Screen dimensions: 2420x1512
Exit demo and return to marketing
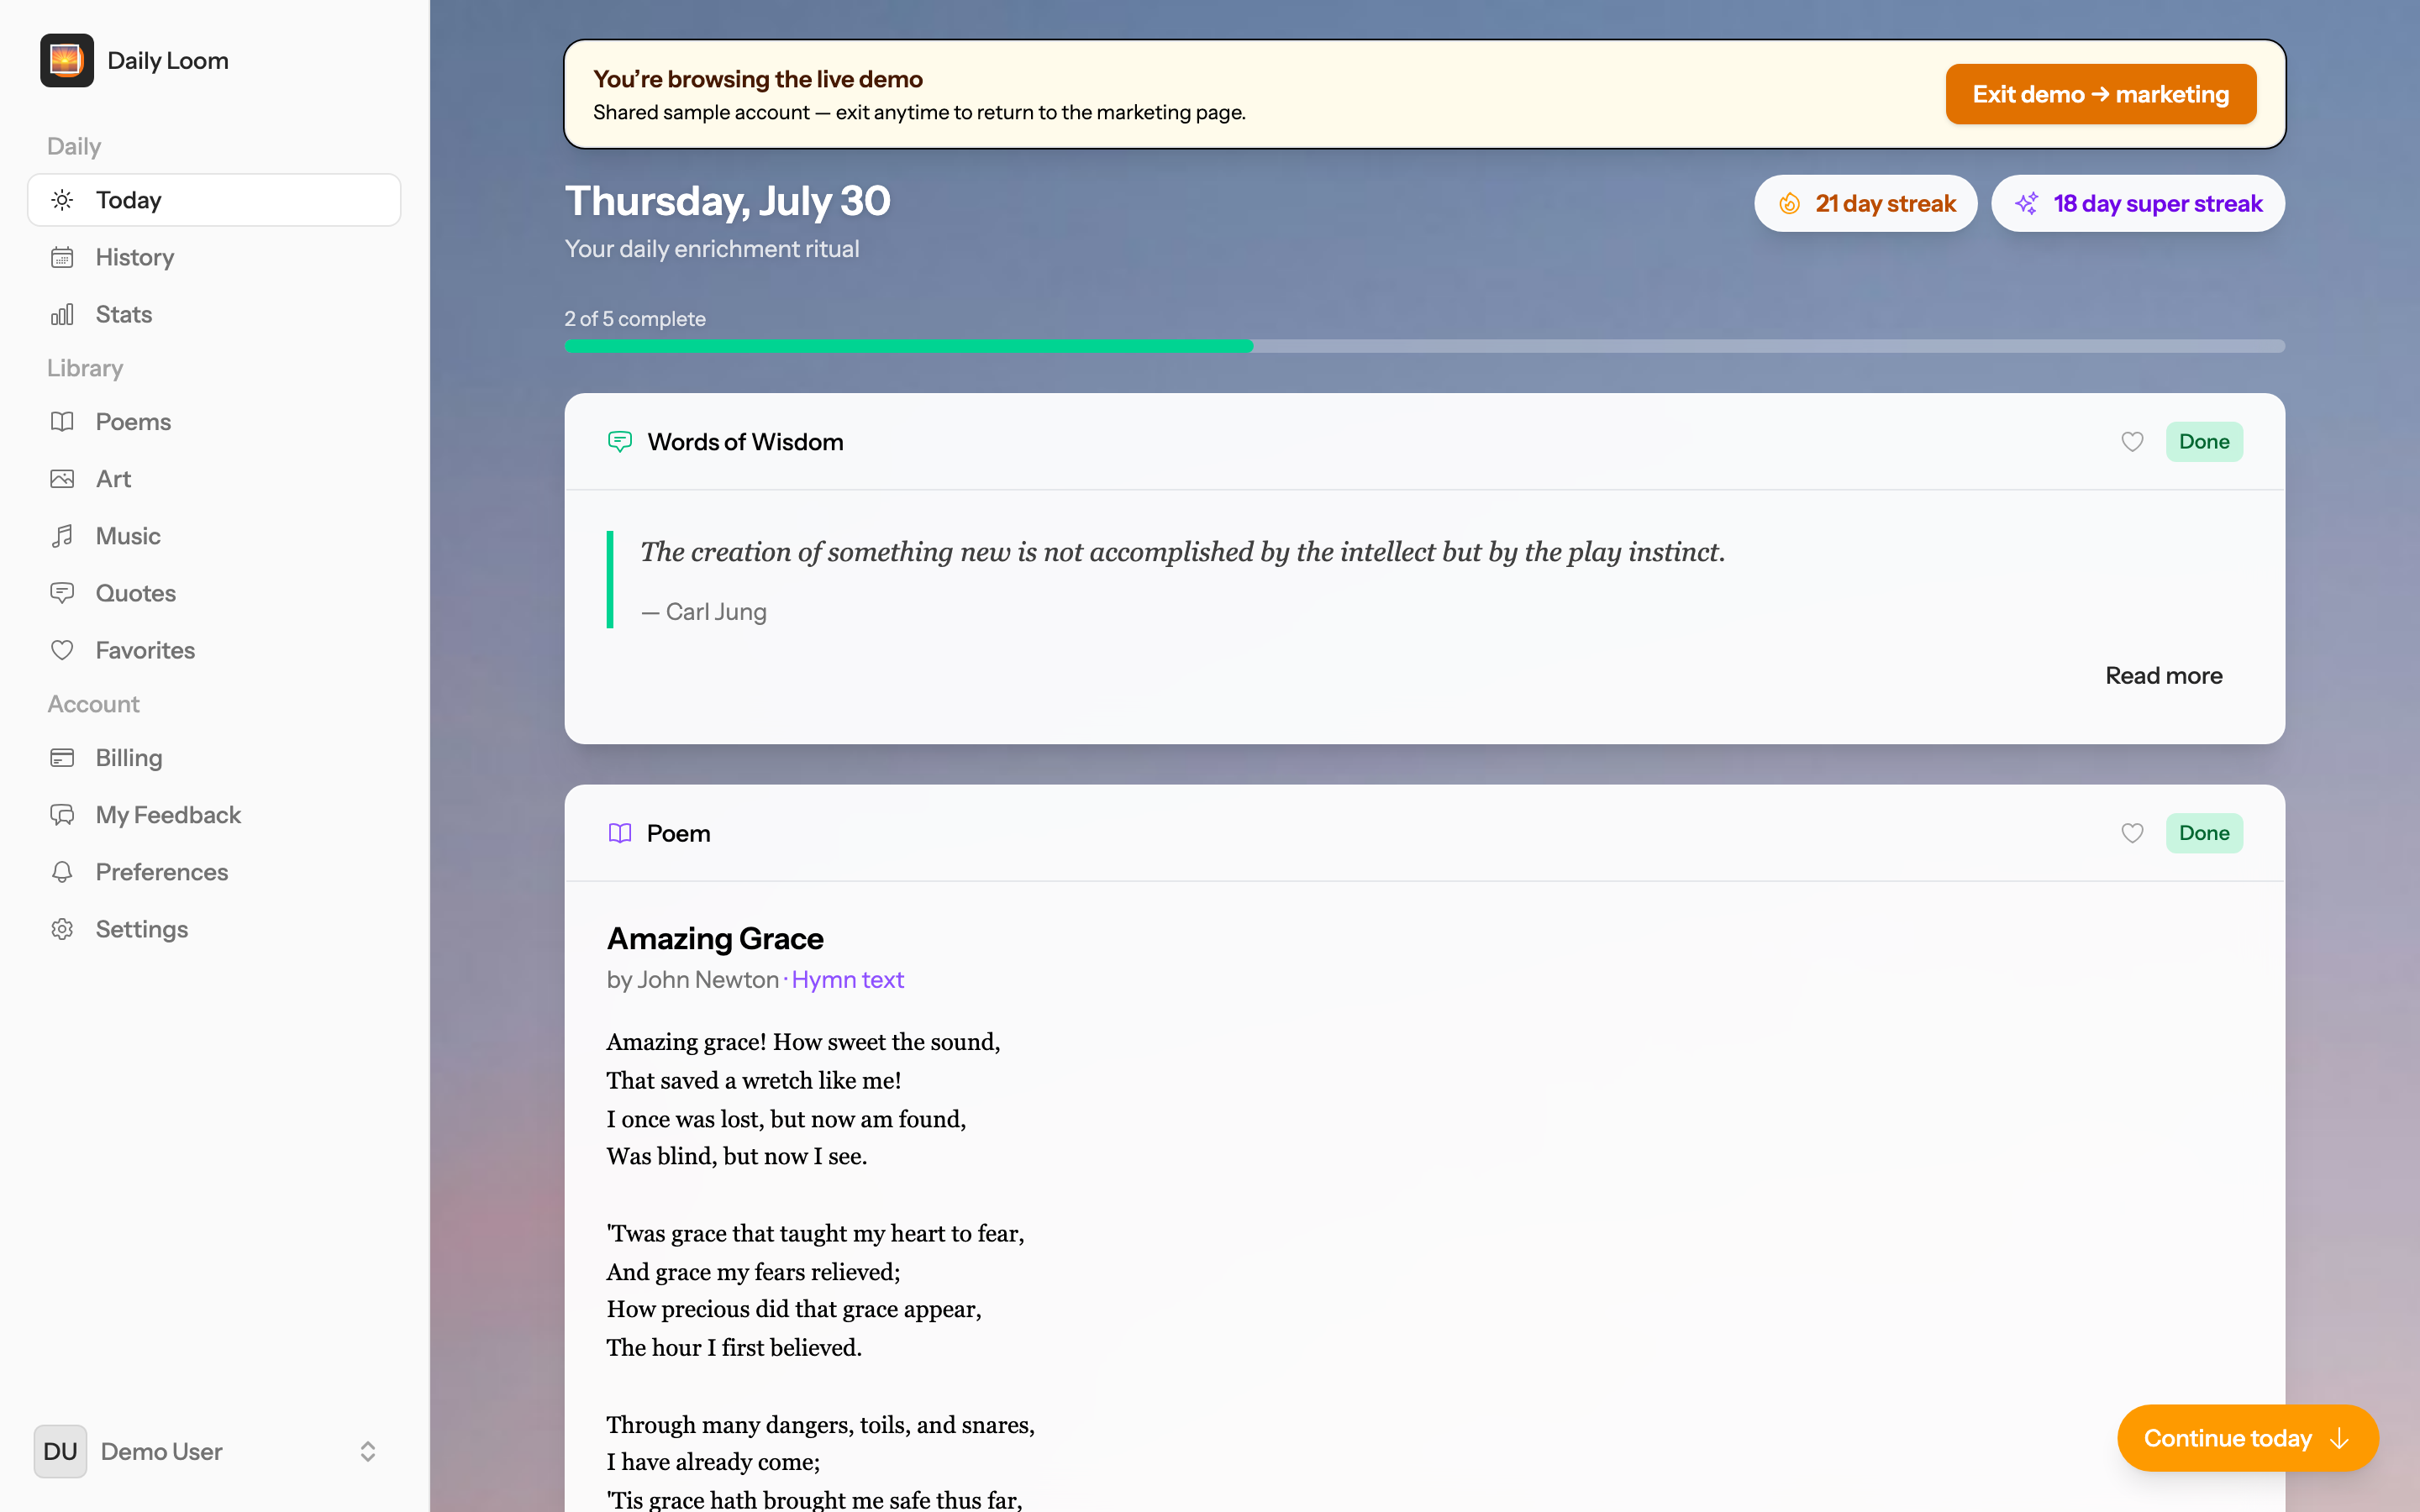pyautogui.click(x=2100, y=94)
